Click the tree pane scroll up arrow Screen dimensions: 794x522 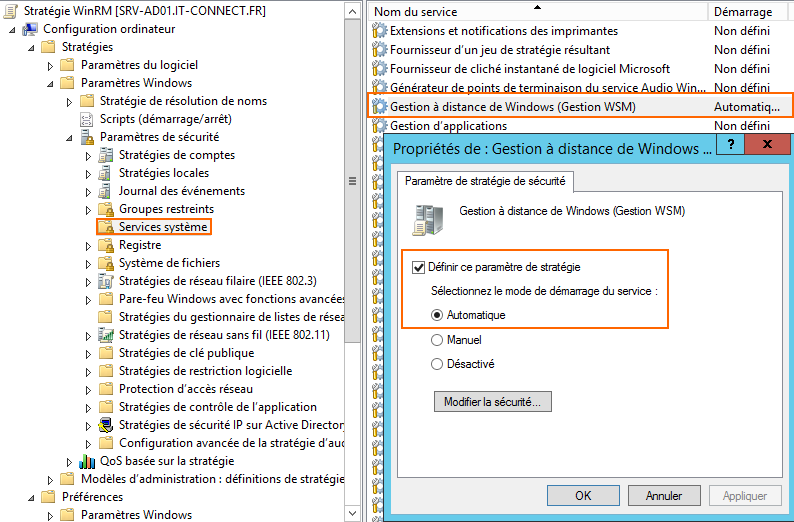click(352, 12)
